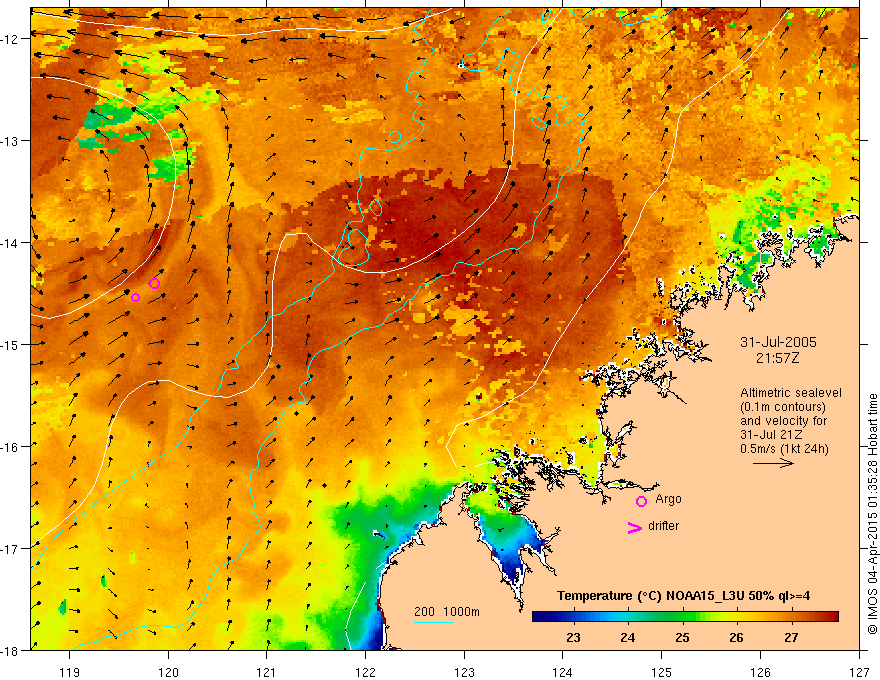
Task: Click the '26' color bar tick label
Action: [736, 637]
